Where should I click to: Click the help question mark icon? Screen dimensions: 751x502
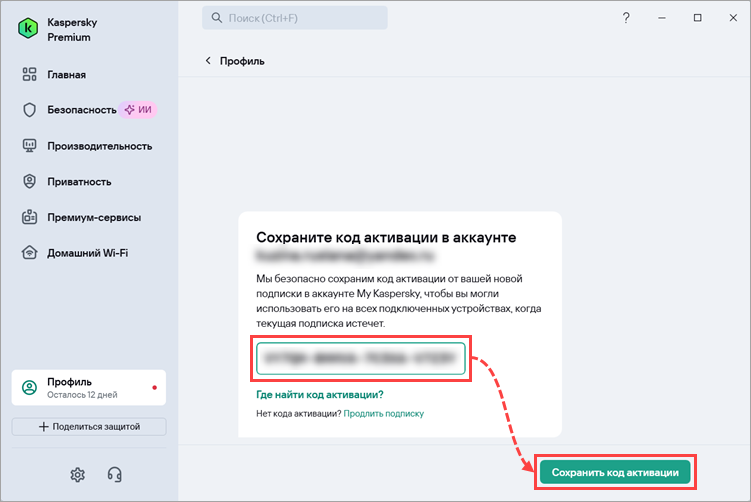626,18
